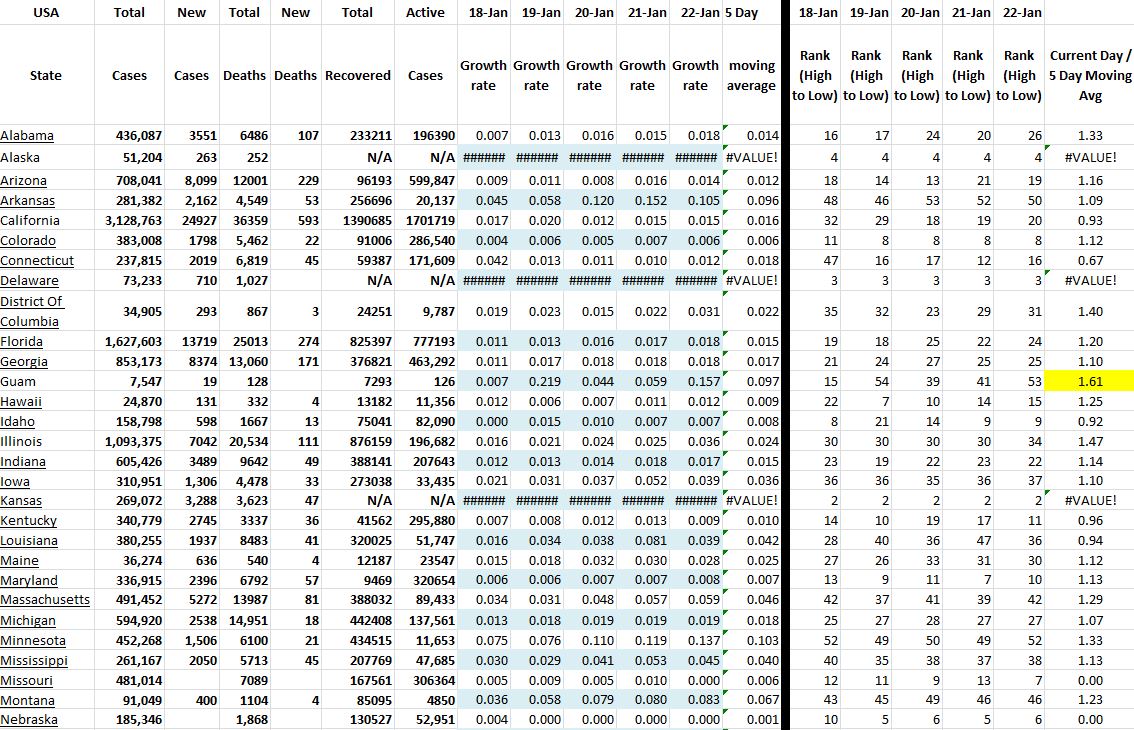Select Delaware's ###### growth rate cell
The image size is (1134, 730).
point(483,281)
